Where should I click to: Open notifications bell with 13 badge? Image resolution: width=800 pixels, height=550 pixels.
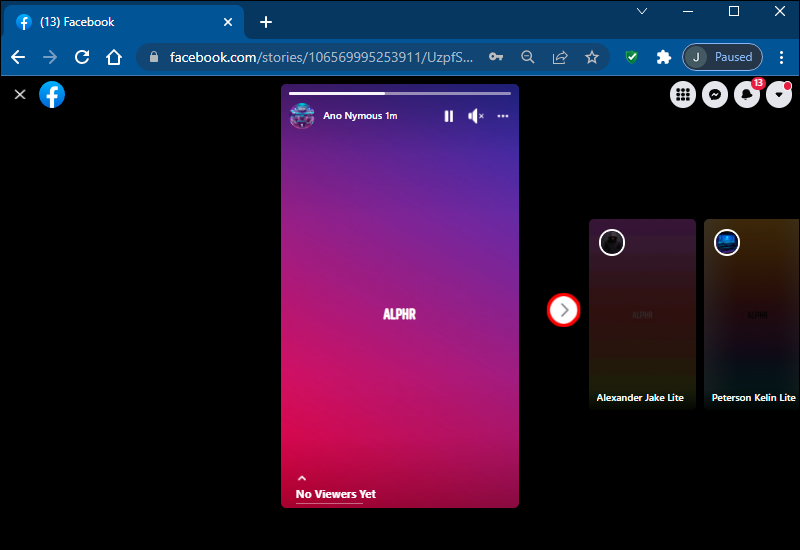point(747,94)
